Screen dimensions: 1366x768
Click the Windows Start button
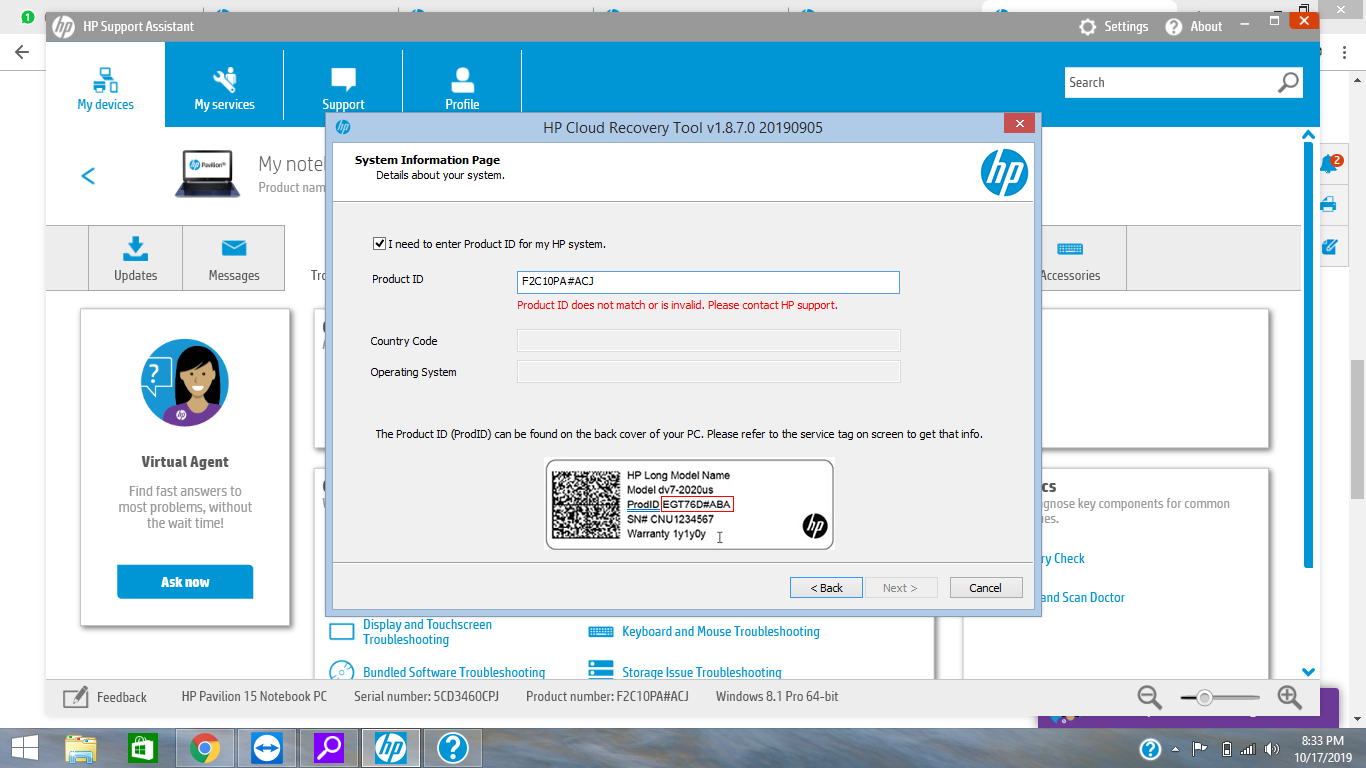(x=24, y=748)
